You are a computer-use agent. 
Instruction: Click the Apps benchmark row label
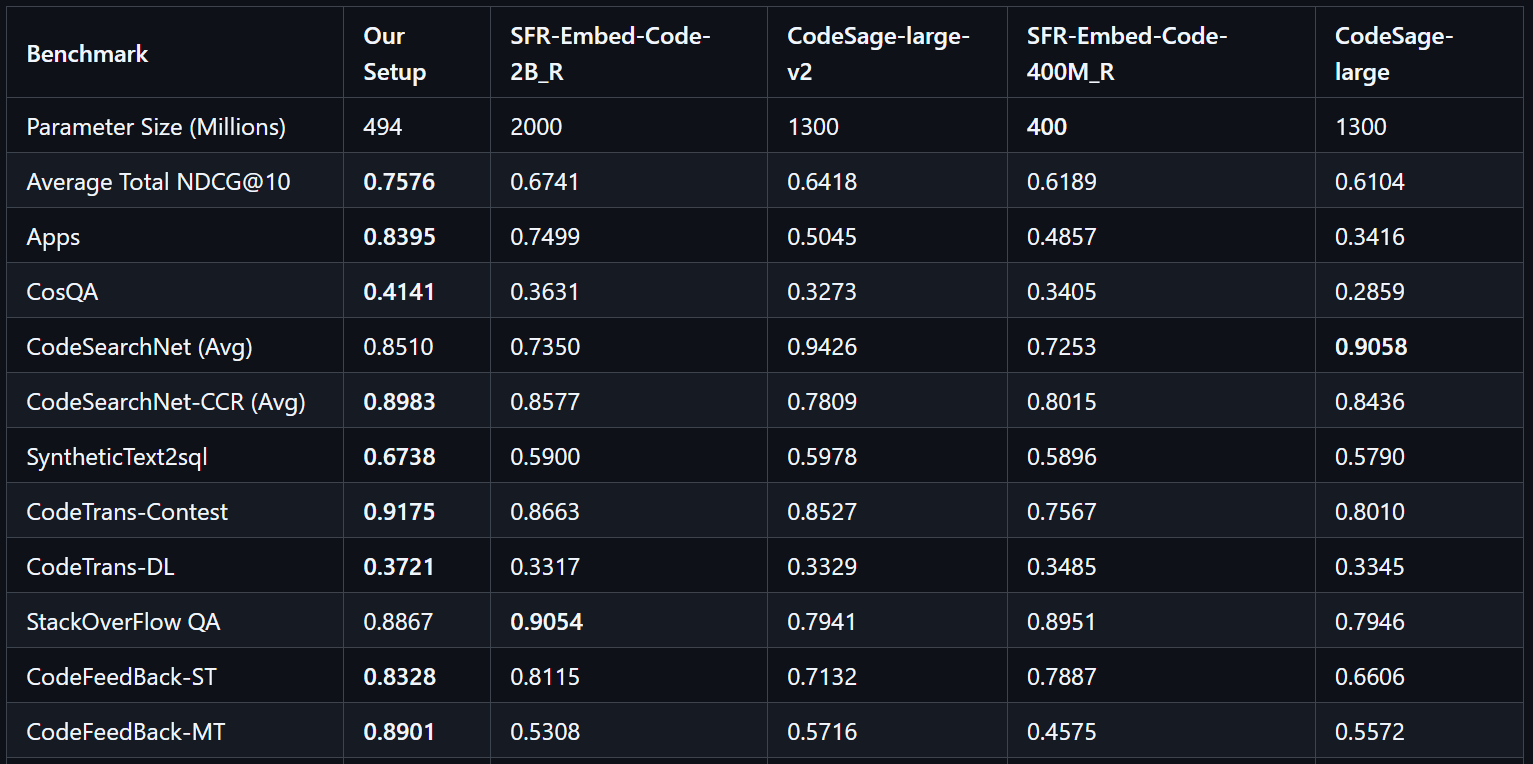[x=53, y=237]
